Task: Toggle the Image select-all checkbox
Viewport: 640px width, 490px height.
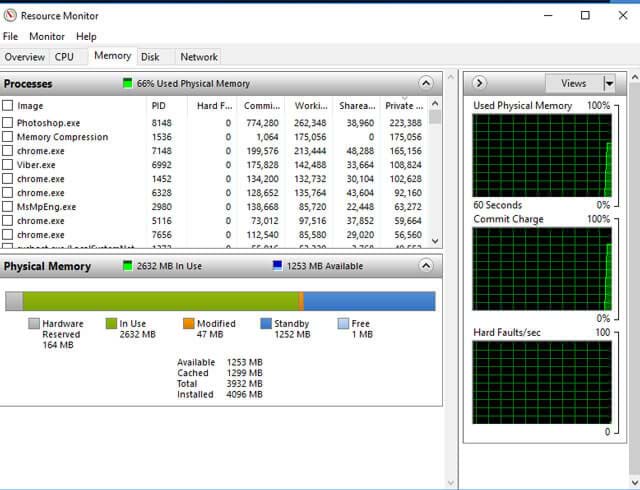Action: click(x=8, y=106)
